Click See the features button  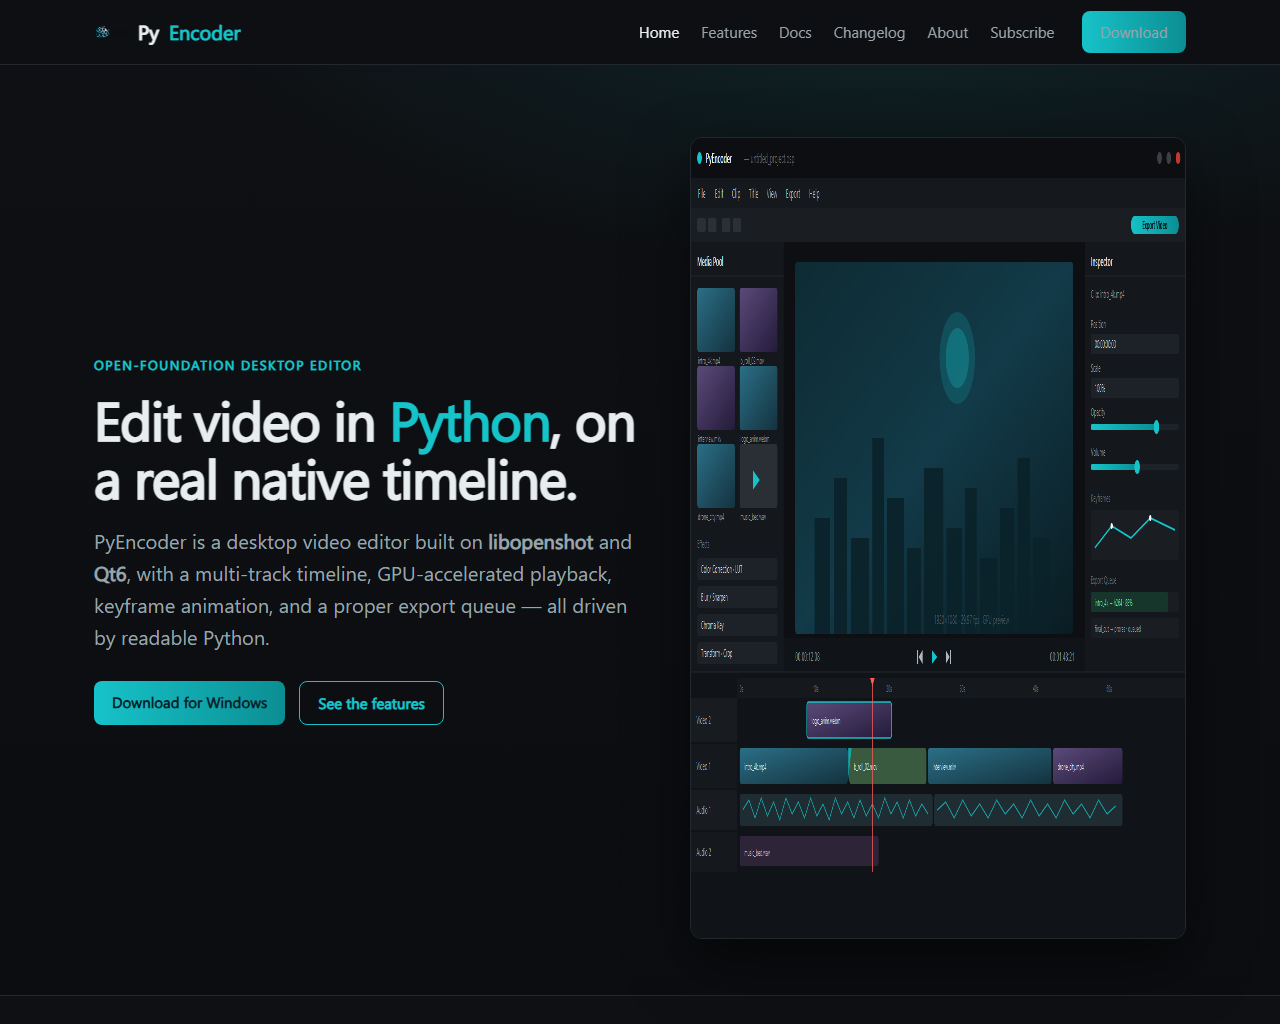coord(371,703)
